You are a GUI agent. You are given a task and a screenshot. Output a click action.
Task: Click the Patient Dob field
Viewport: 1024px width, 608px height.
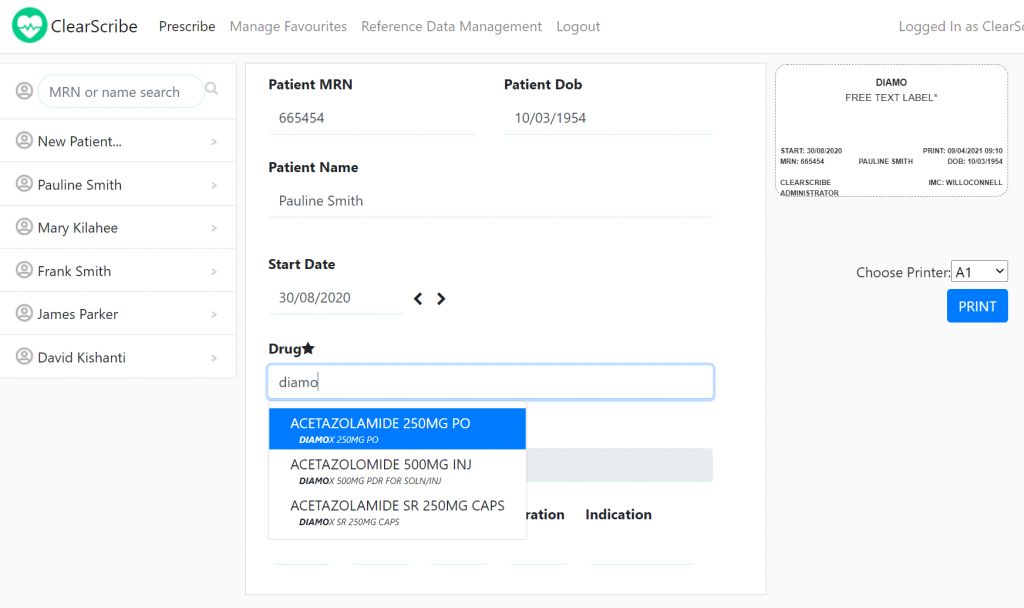(607, 118)
